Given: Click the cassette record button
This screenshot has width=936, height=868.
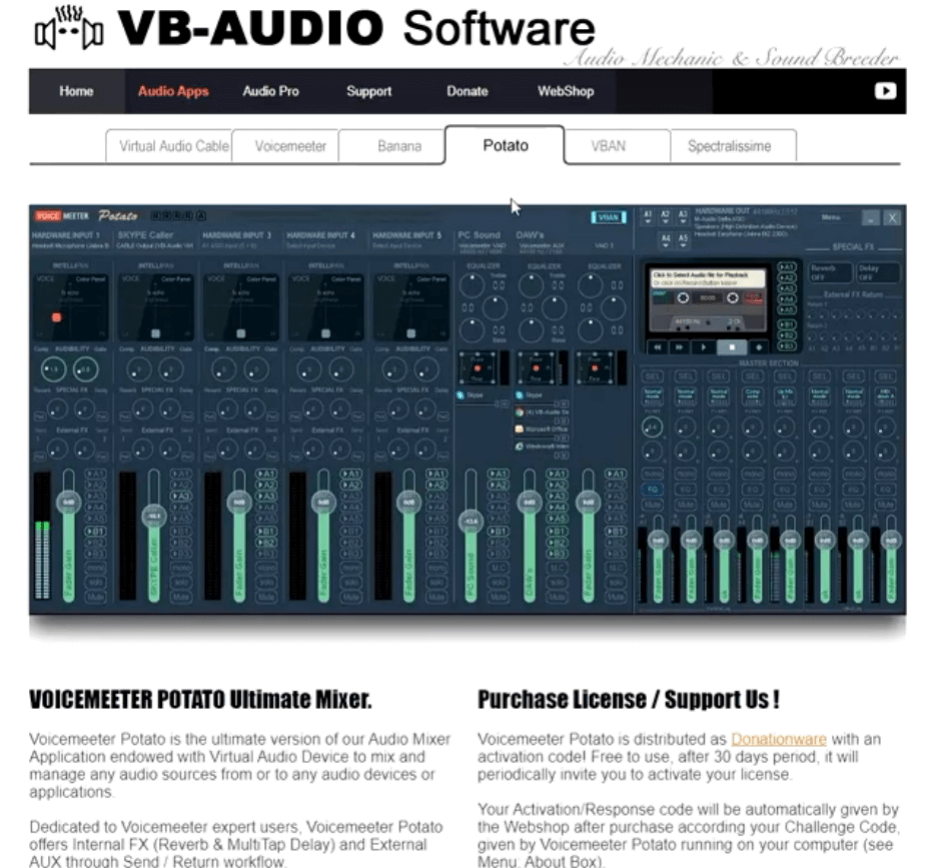Looking at the screenshot, I should [x=759, y=347].
